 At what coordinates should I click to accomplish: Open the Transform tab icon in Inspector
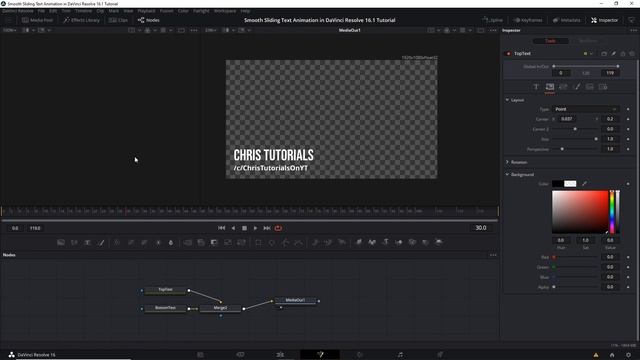tap(563, 87)
